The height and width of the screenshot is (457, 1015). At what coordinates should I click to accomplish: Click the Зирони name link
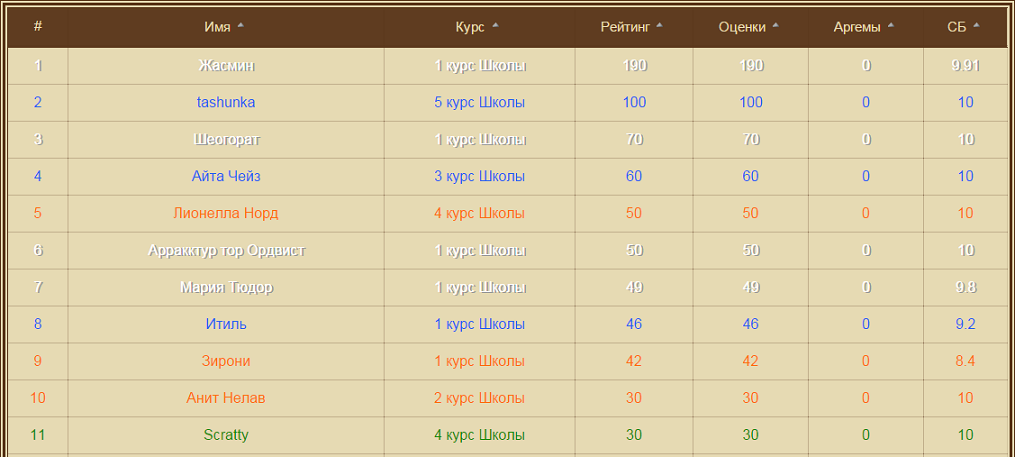(x=226, y=361)
